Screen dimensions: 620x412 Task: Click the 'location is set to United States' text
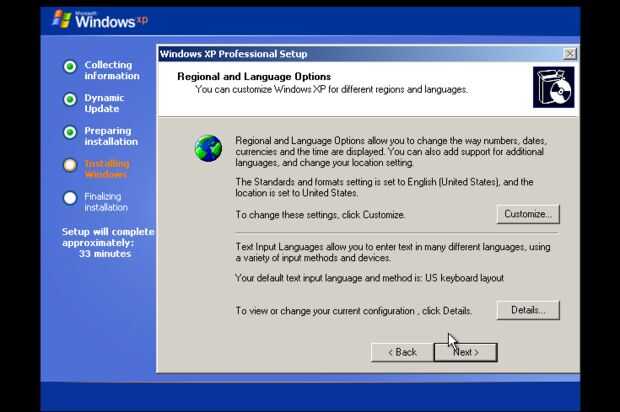[x=296, y=193]
